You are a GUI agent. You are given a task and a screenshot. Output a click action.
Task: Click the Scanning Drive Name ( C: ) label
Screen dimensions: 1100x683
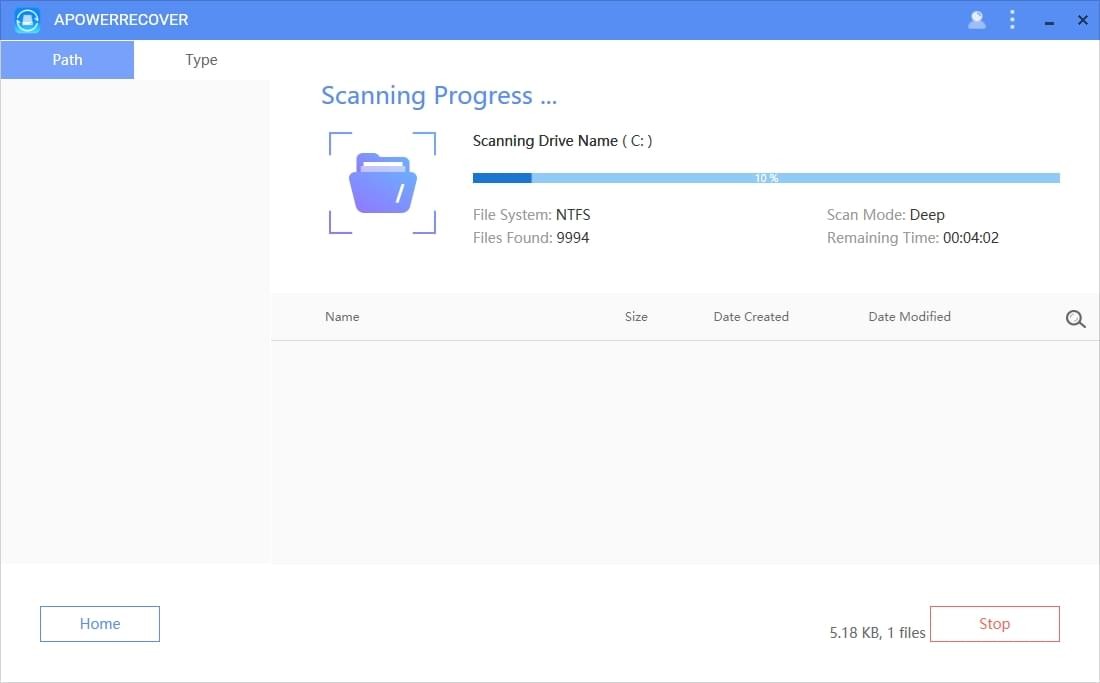(562, 140)
